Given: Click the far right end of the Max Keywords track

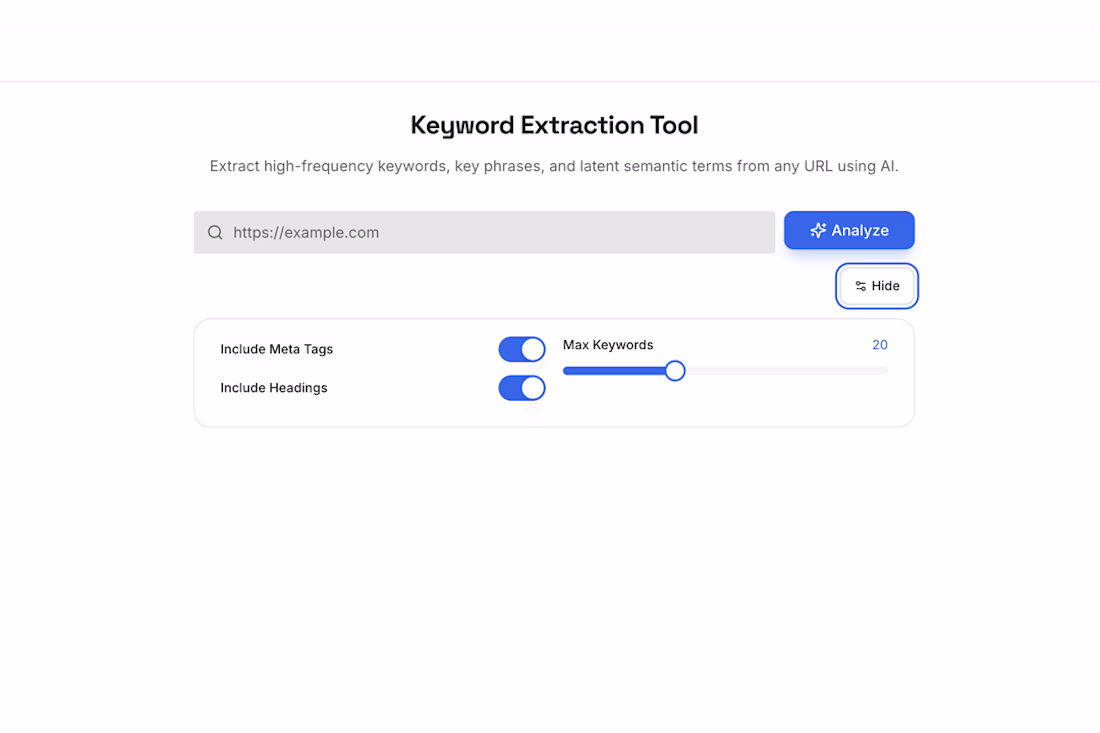Looking at the screenshot, I should coord(885,370).
